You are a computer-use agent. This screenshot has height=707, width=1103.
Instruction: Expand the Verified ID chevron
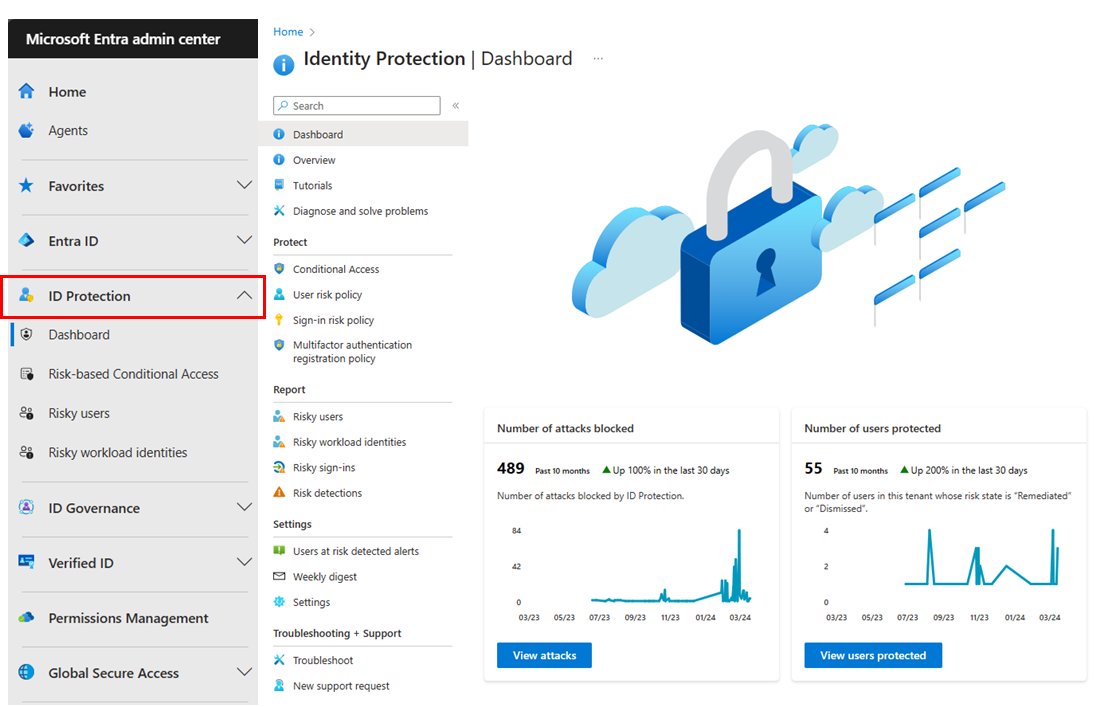pyautogui.click(x=244, y=562)
